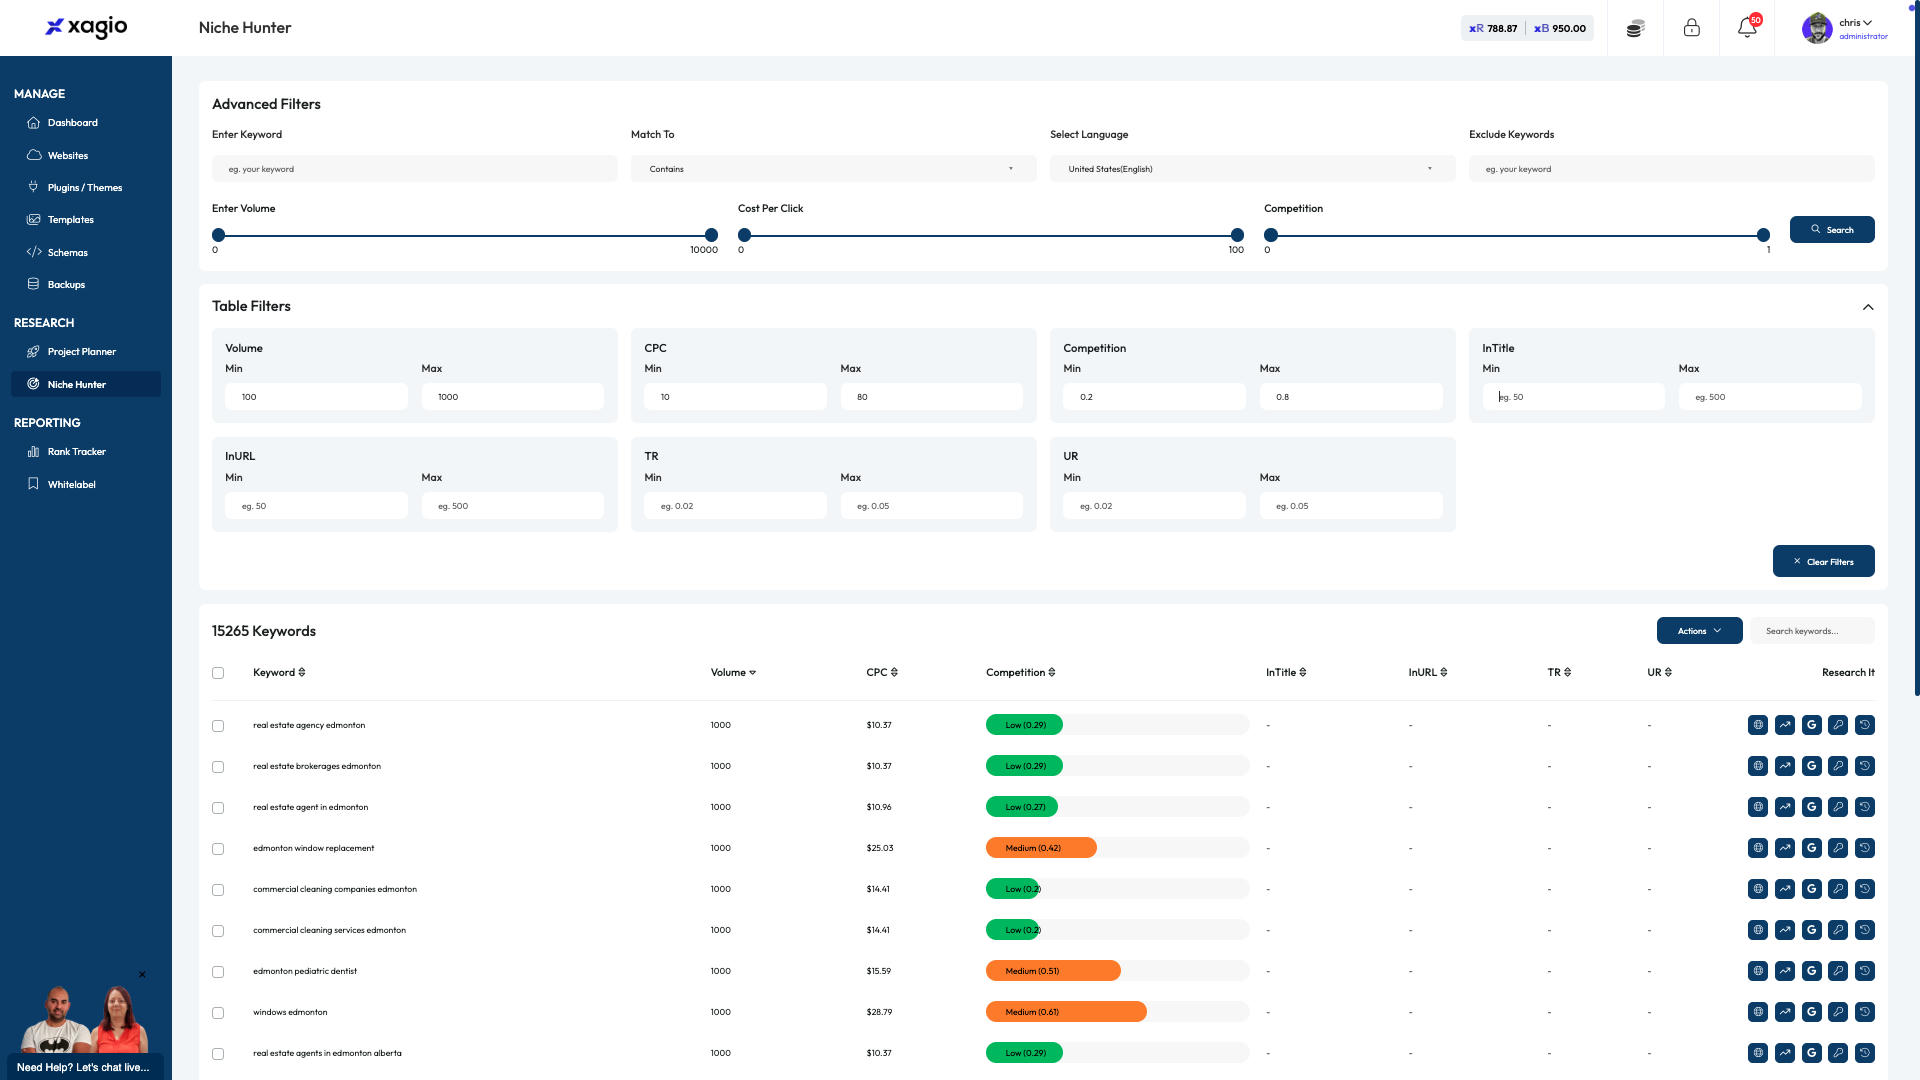This screenshot has height=1080, width=1920.
Task: Check commercial cleaning services edmonton row
Action: pos(218,931)
